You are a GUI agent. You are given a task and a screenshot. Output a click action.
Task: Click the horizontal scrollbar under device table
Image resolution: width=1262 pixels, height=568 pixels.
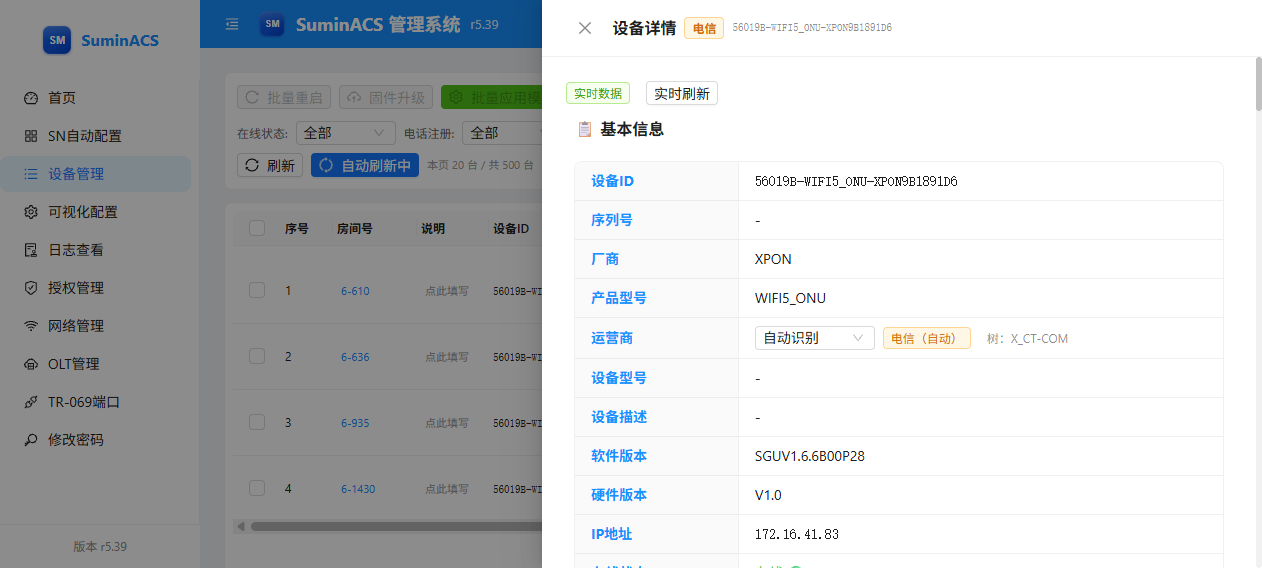[x=395, y=526]
